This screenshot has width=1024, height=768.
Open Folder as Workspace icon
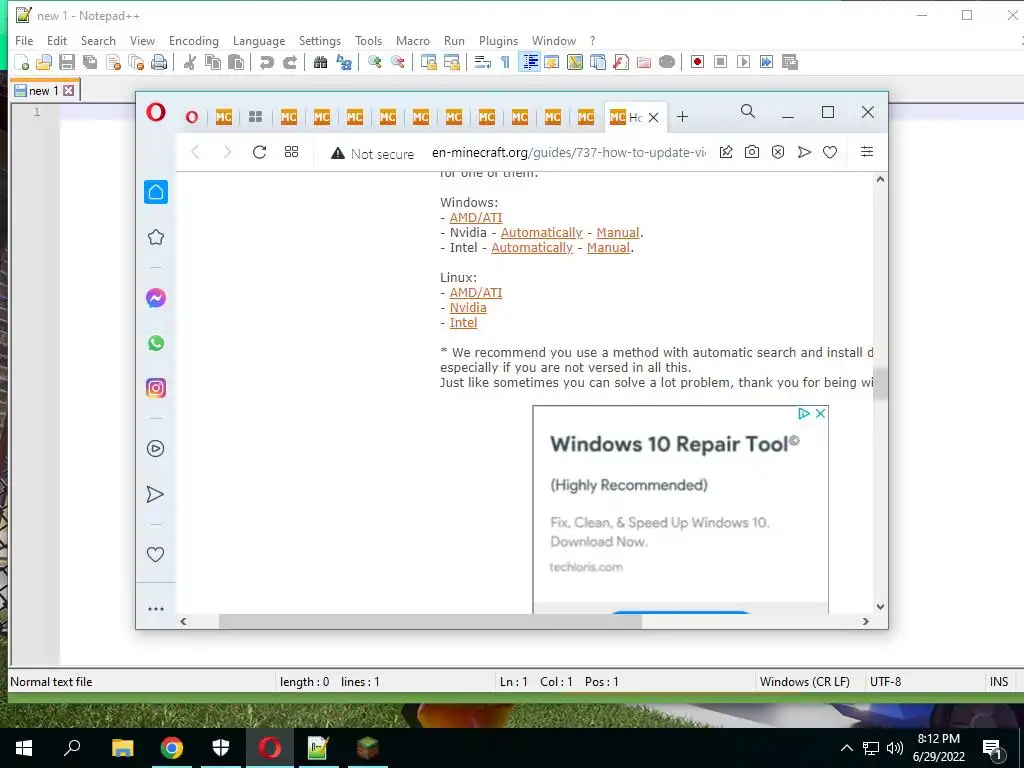(x=644, y=62)
